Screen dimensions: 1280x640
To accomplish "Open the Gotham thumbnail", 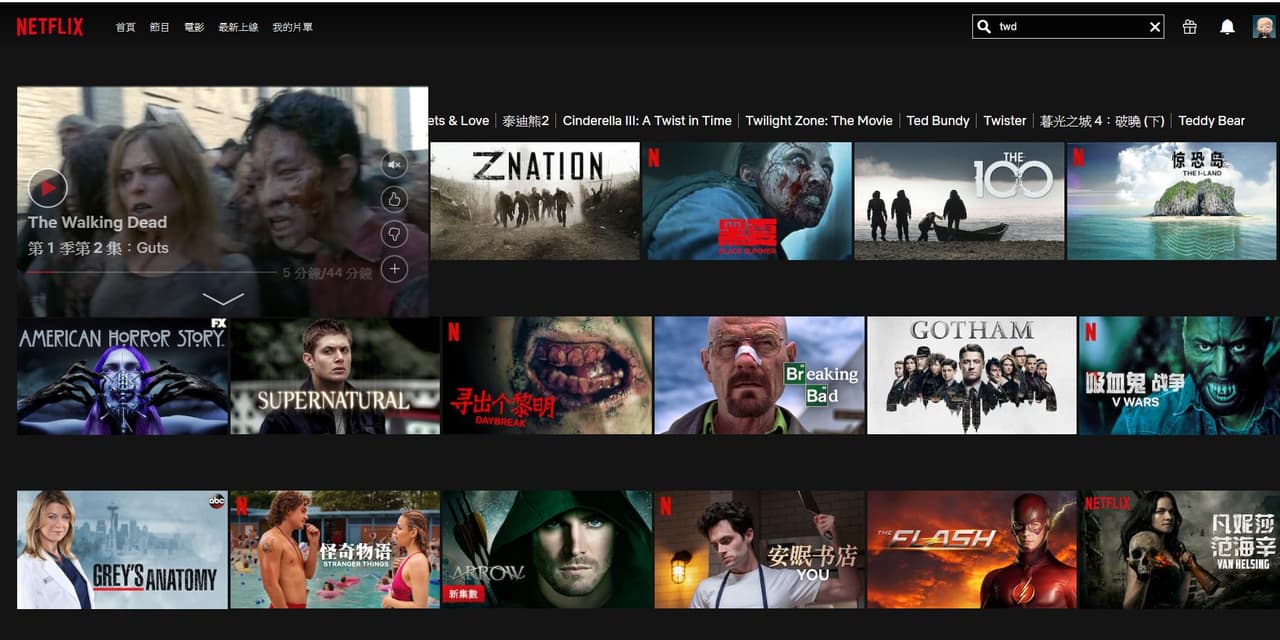I will point(972,375).
